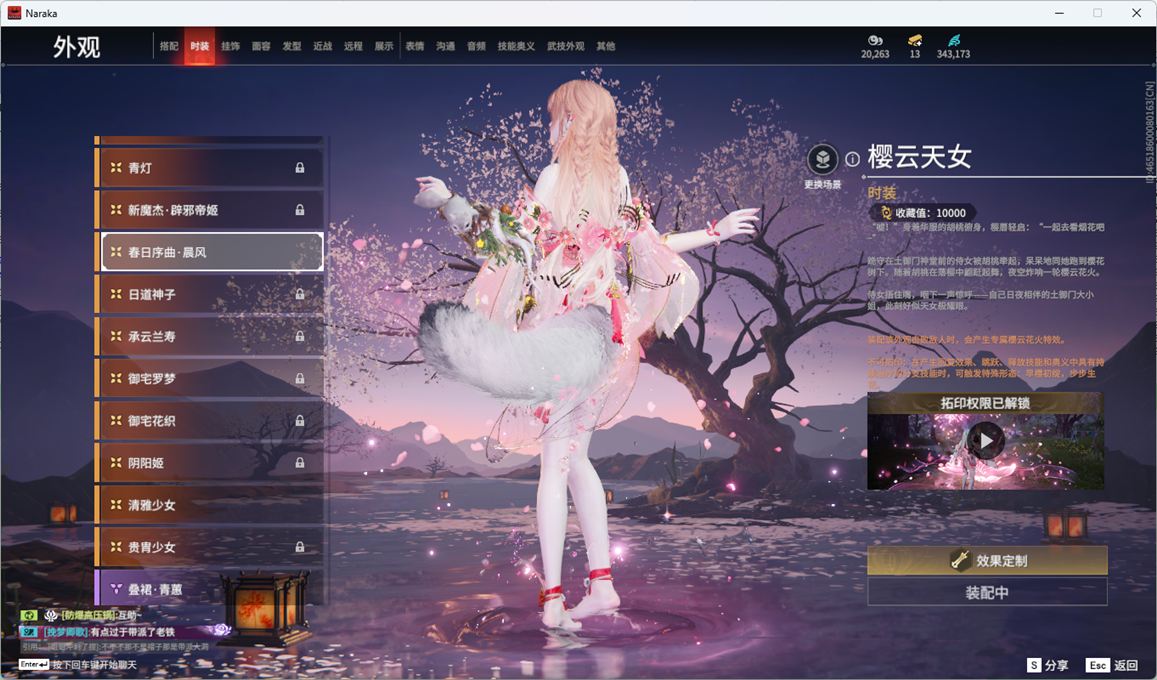Click the lock icon on 阴阳姬 row

[300, 462]
